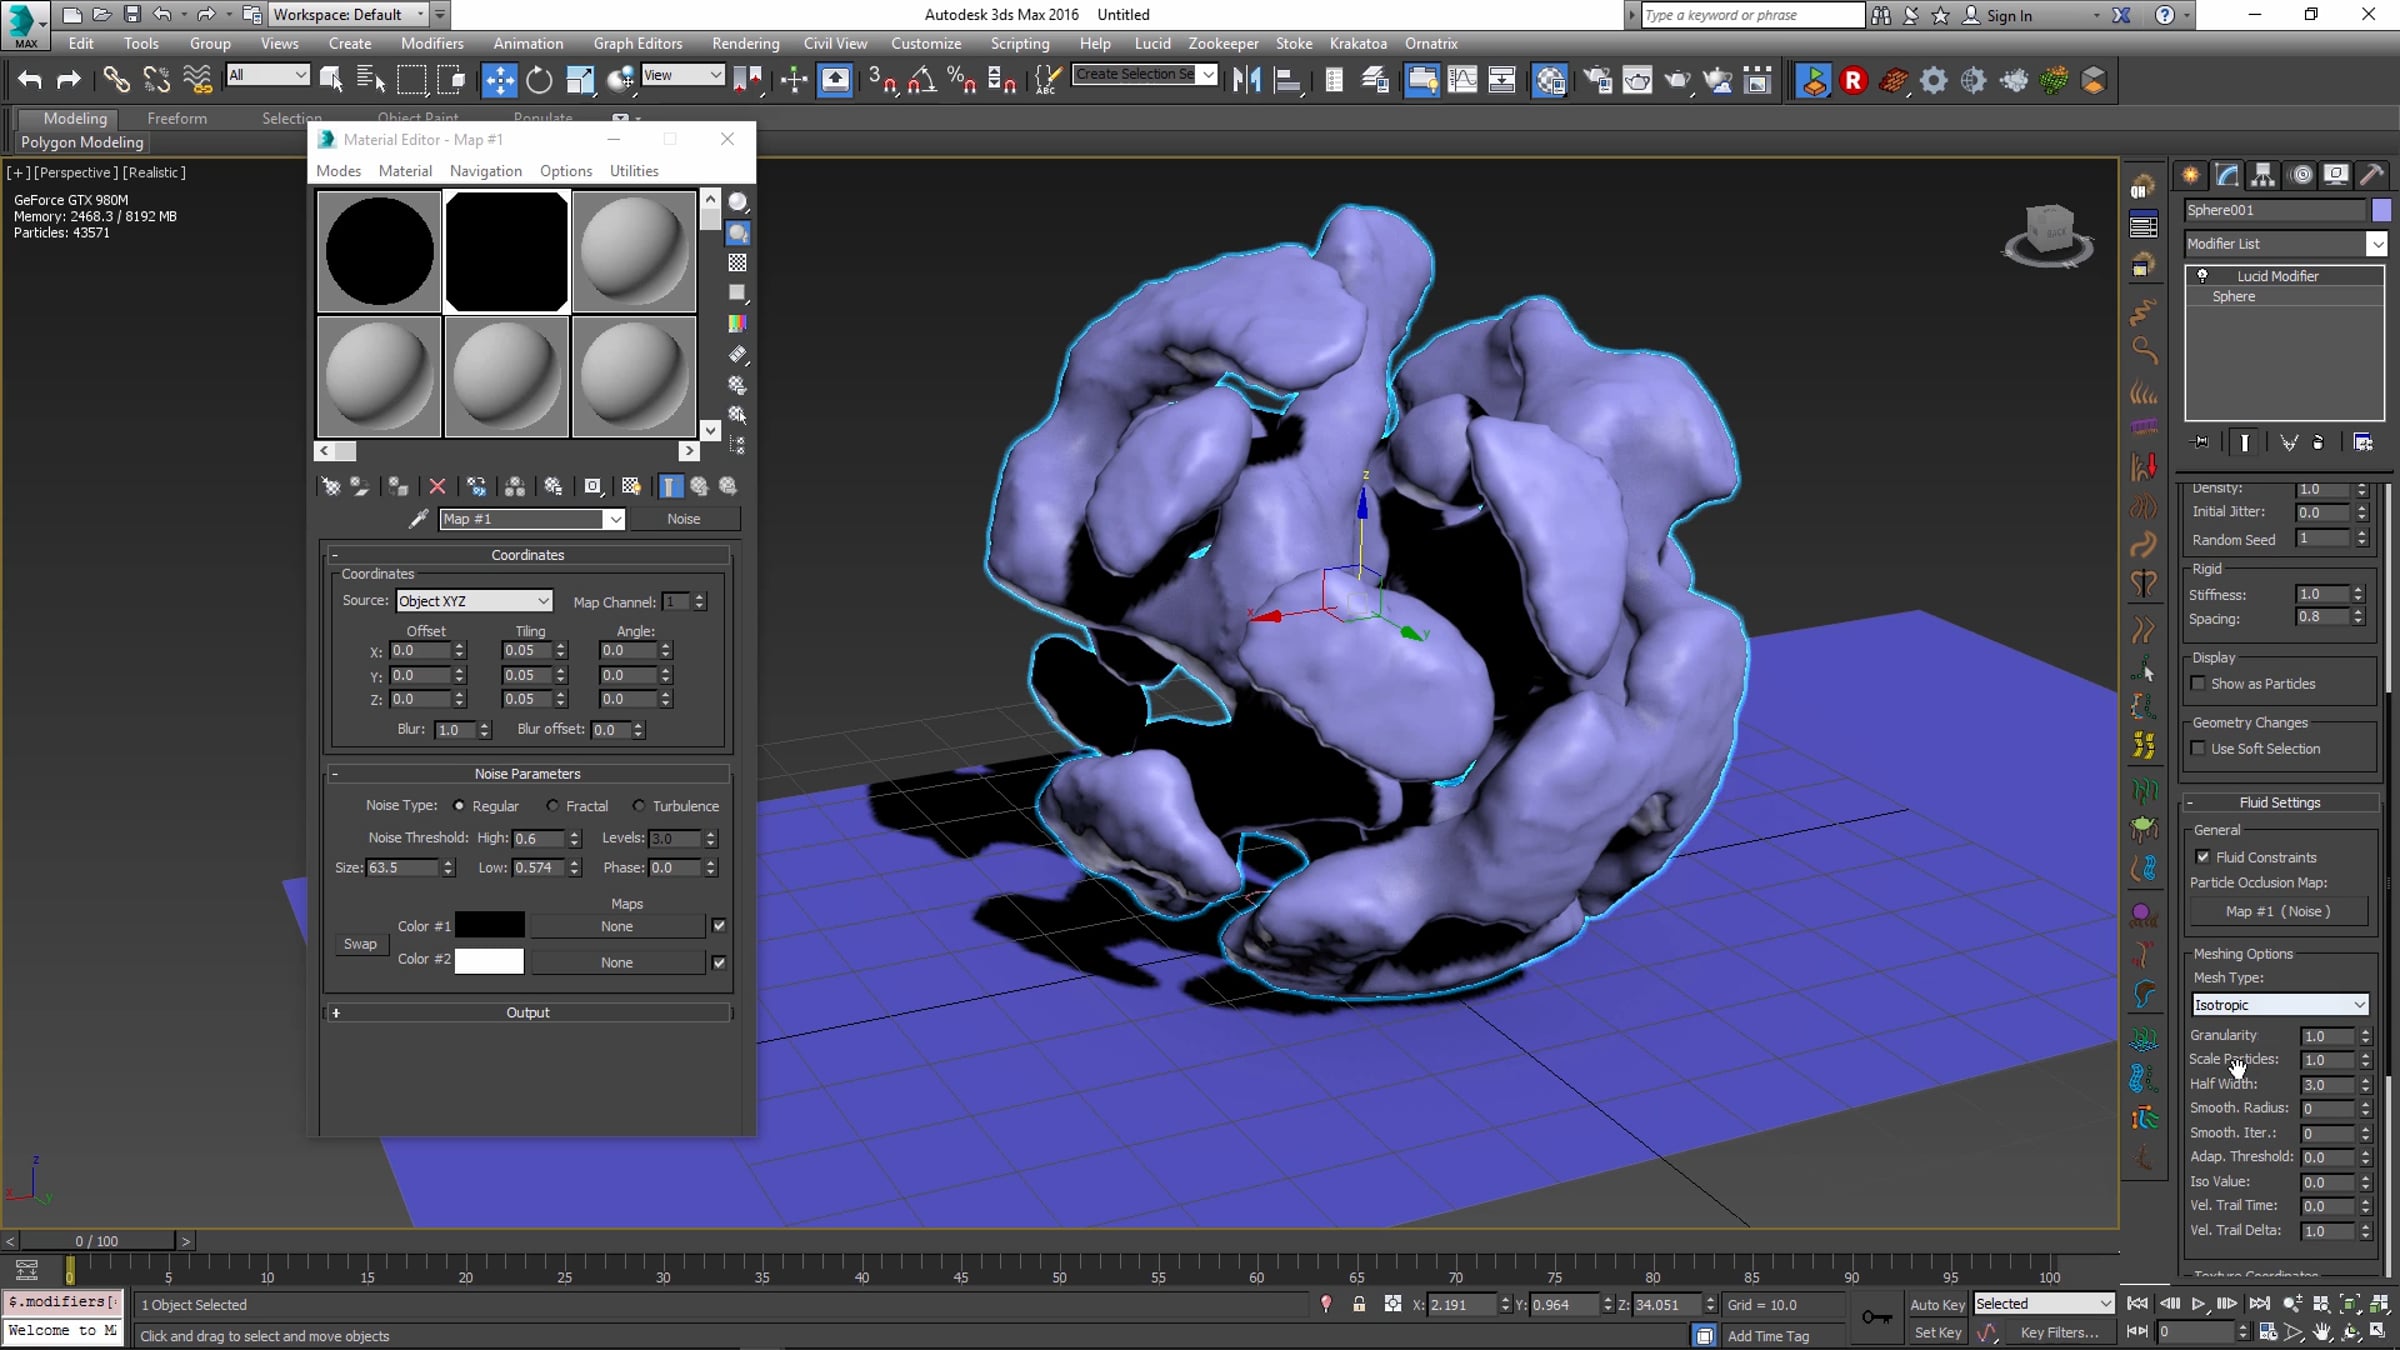Activate the Select and Move tool

[x=498, y=80]
